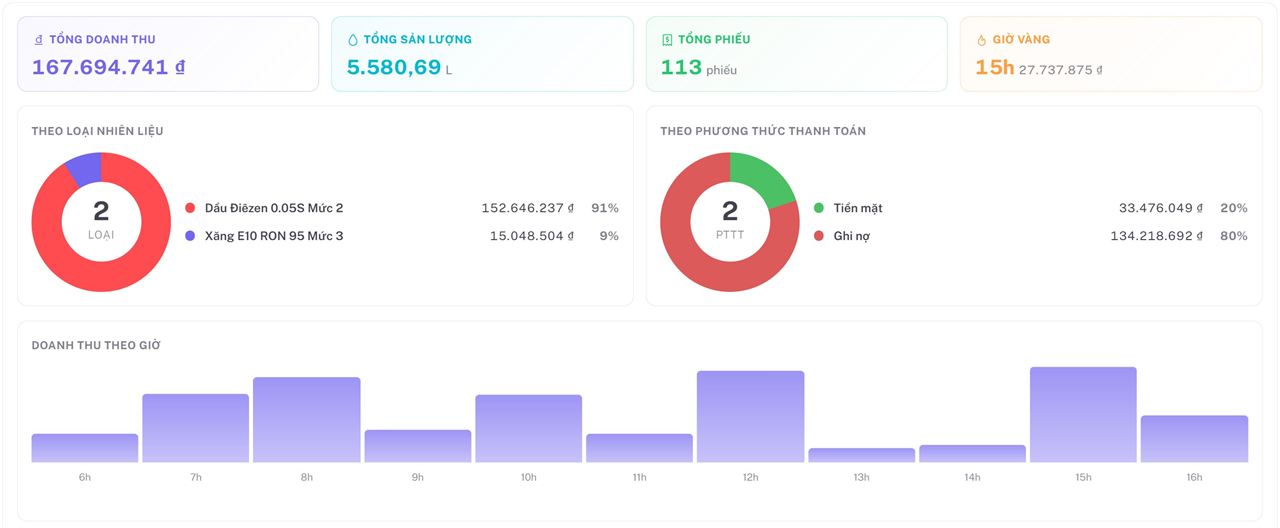The width and height of the screenshot is (1280, 528).
Task: Click the fuel type donut chart center
Action: (101, 222)
